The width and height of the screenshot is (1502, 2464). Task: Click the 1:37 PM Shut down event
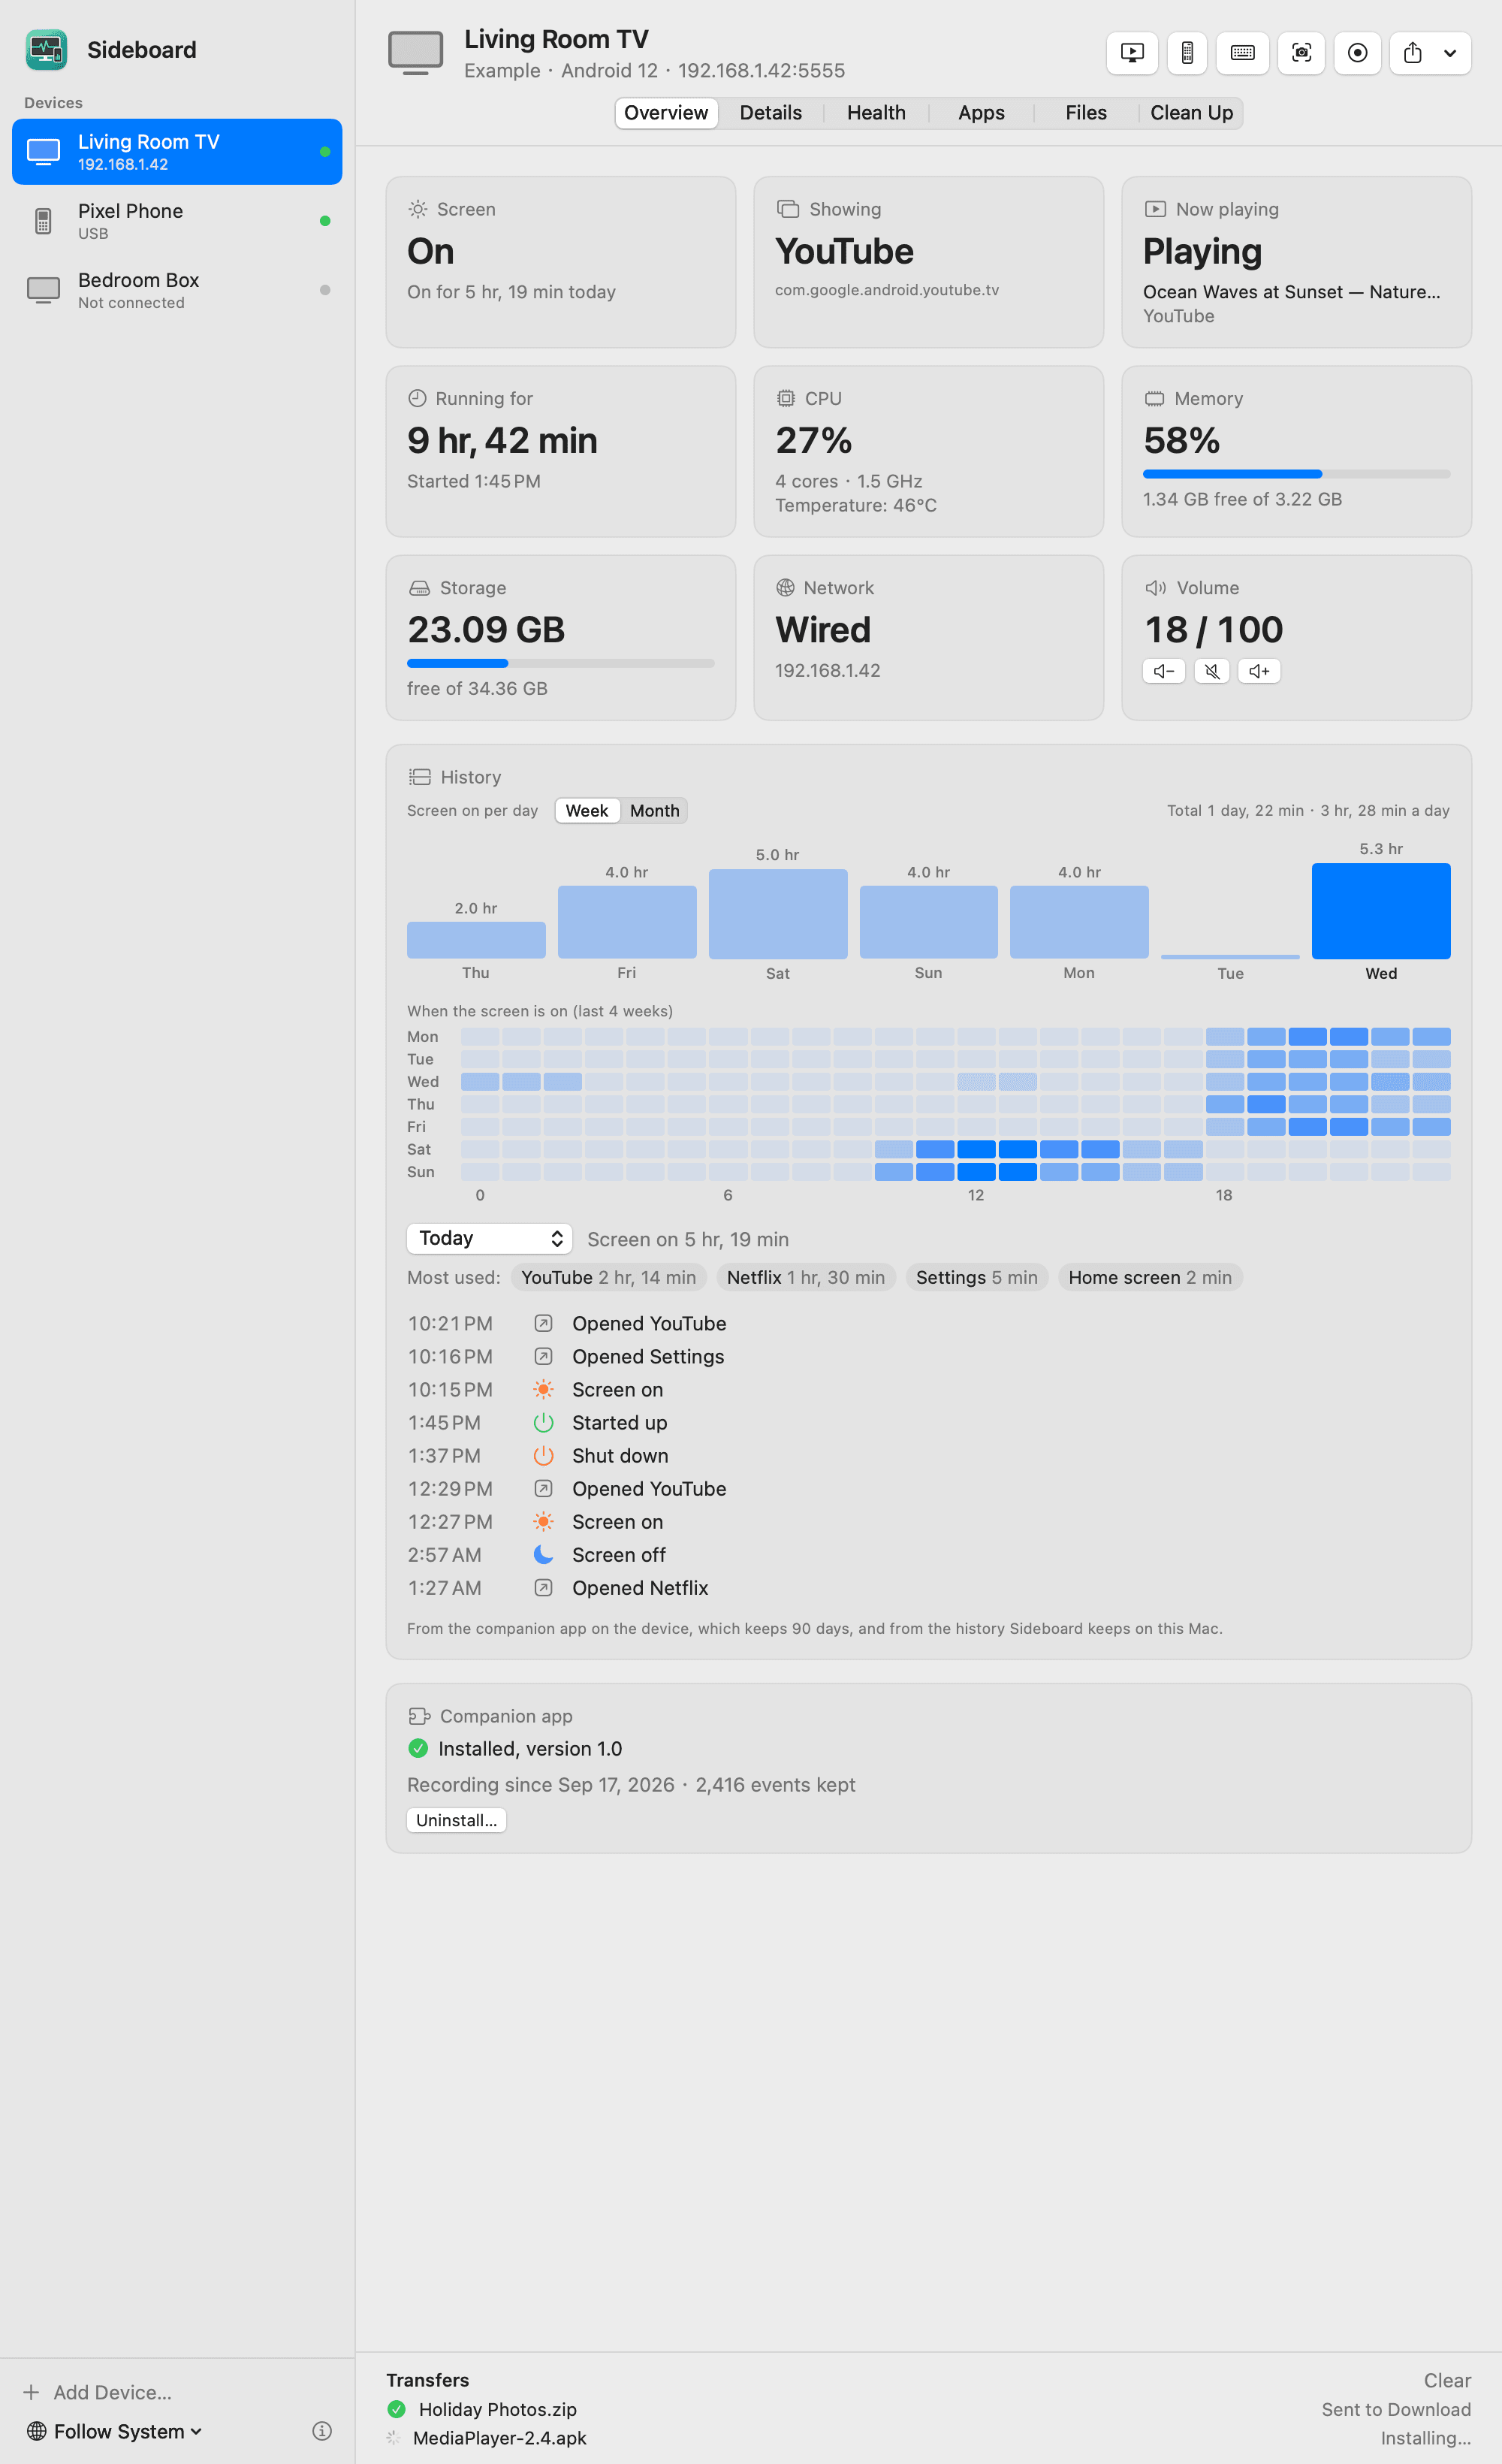[929, 1456]
